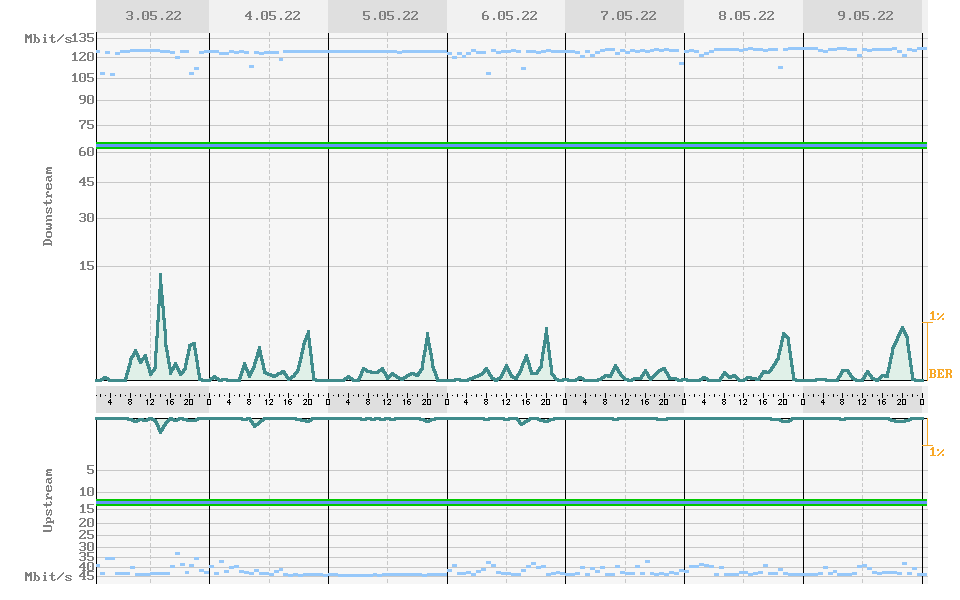Click the vertical Downstream axis label
960x600 pixels.
click(x=48, y=206)
